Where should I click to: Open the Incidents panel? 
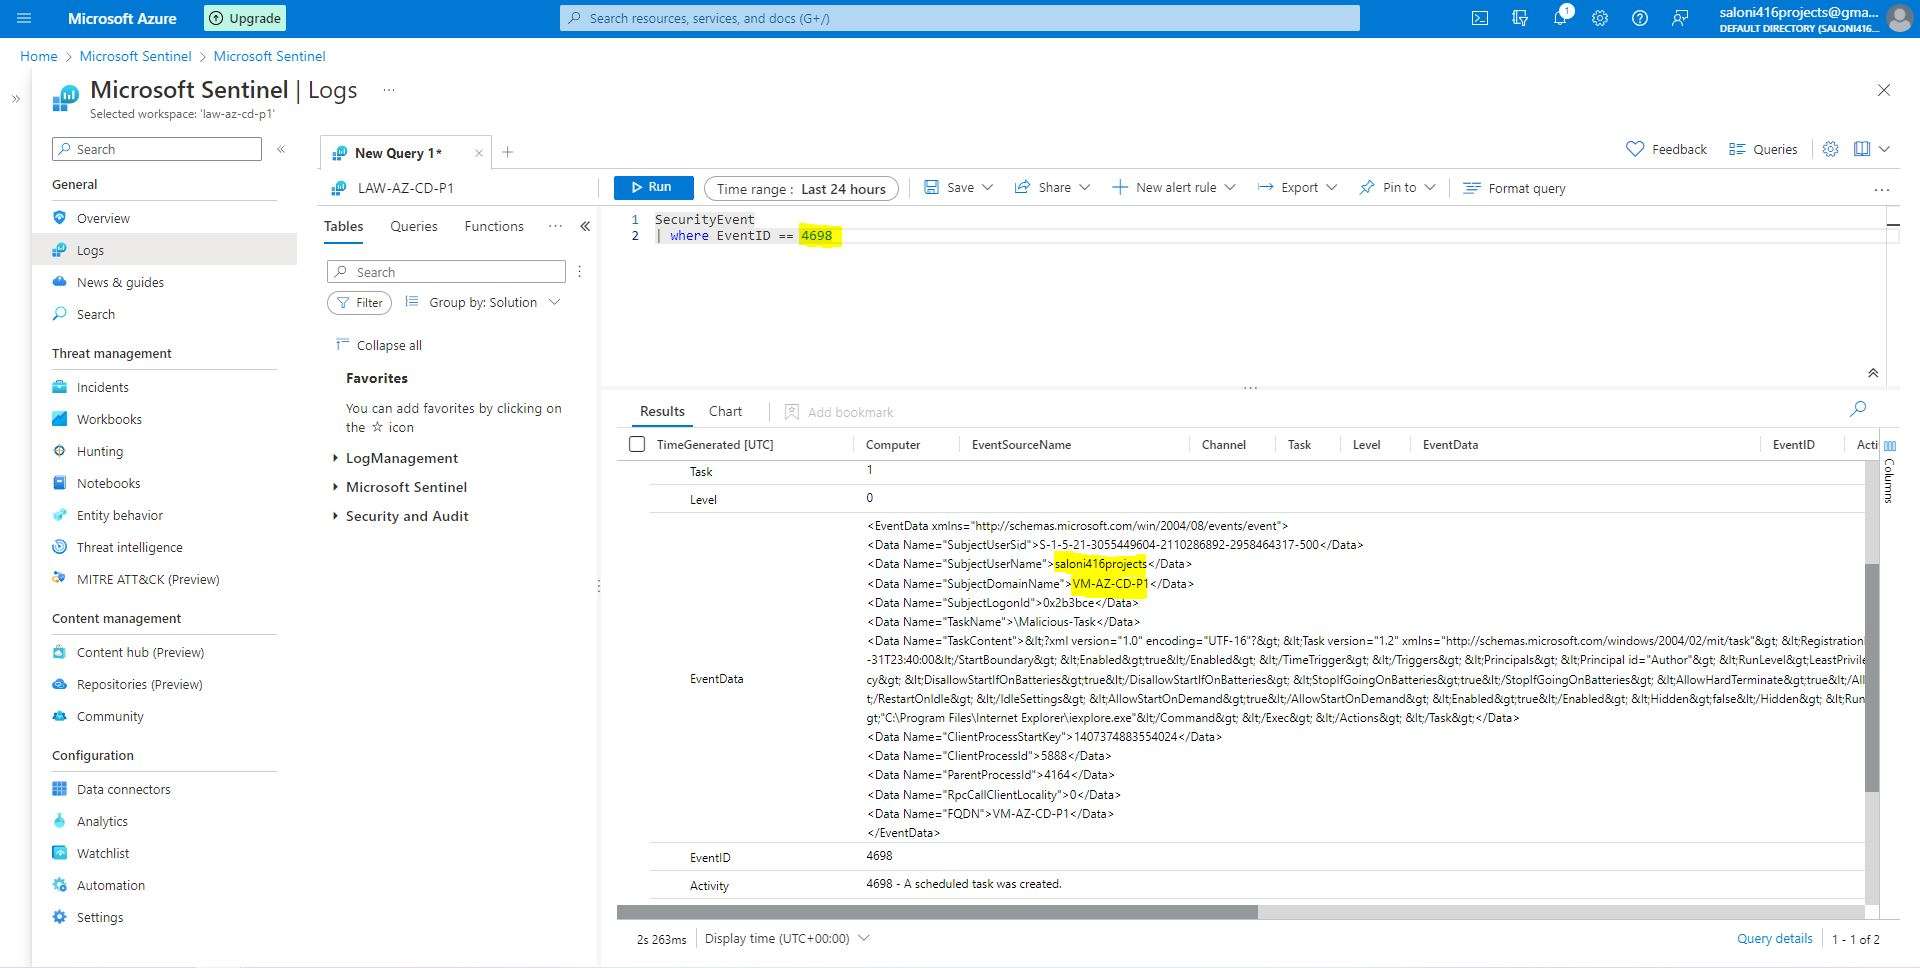103,387
